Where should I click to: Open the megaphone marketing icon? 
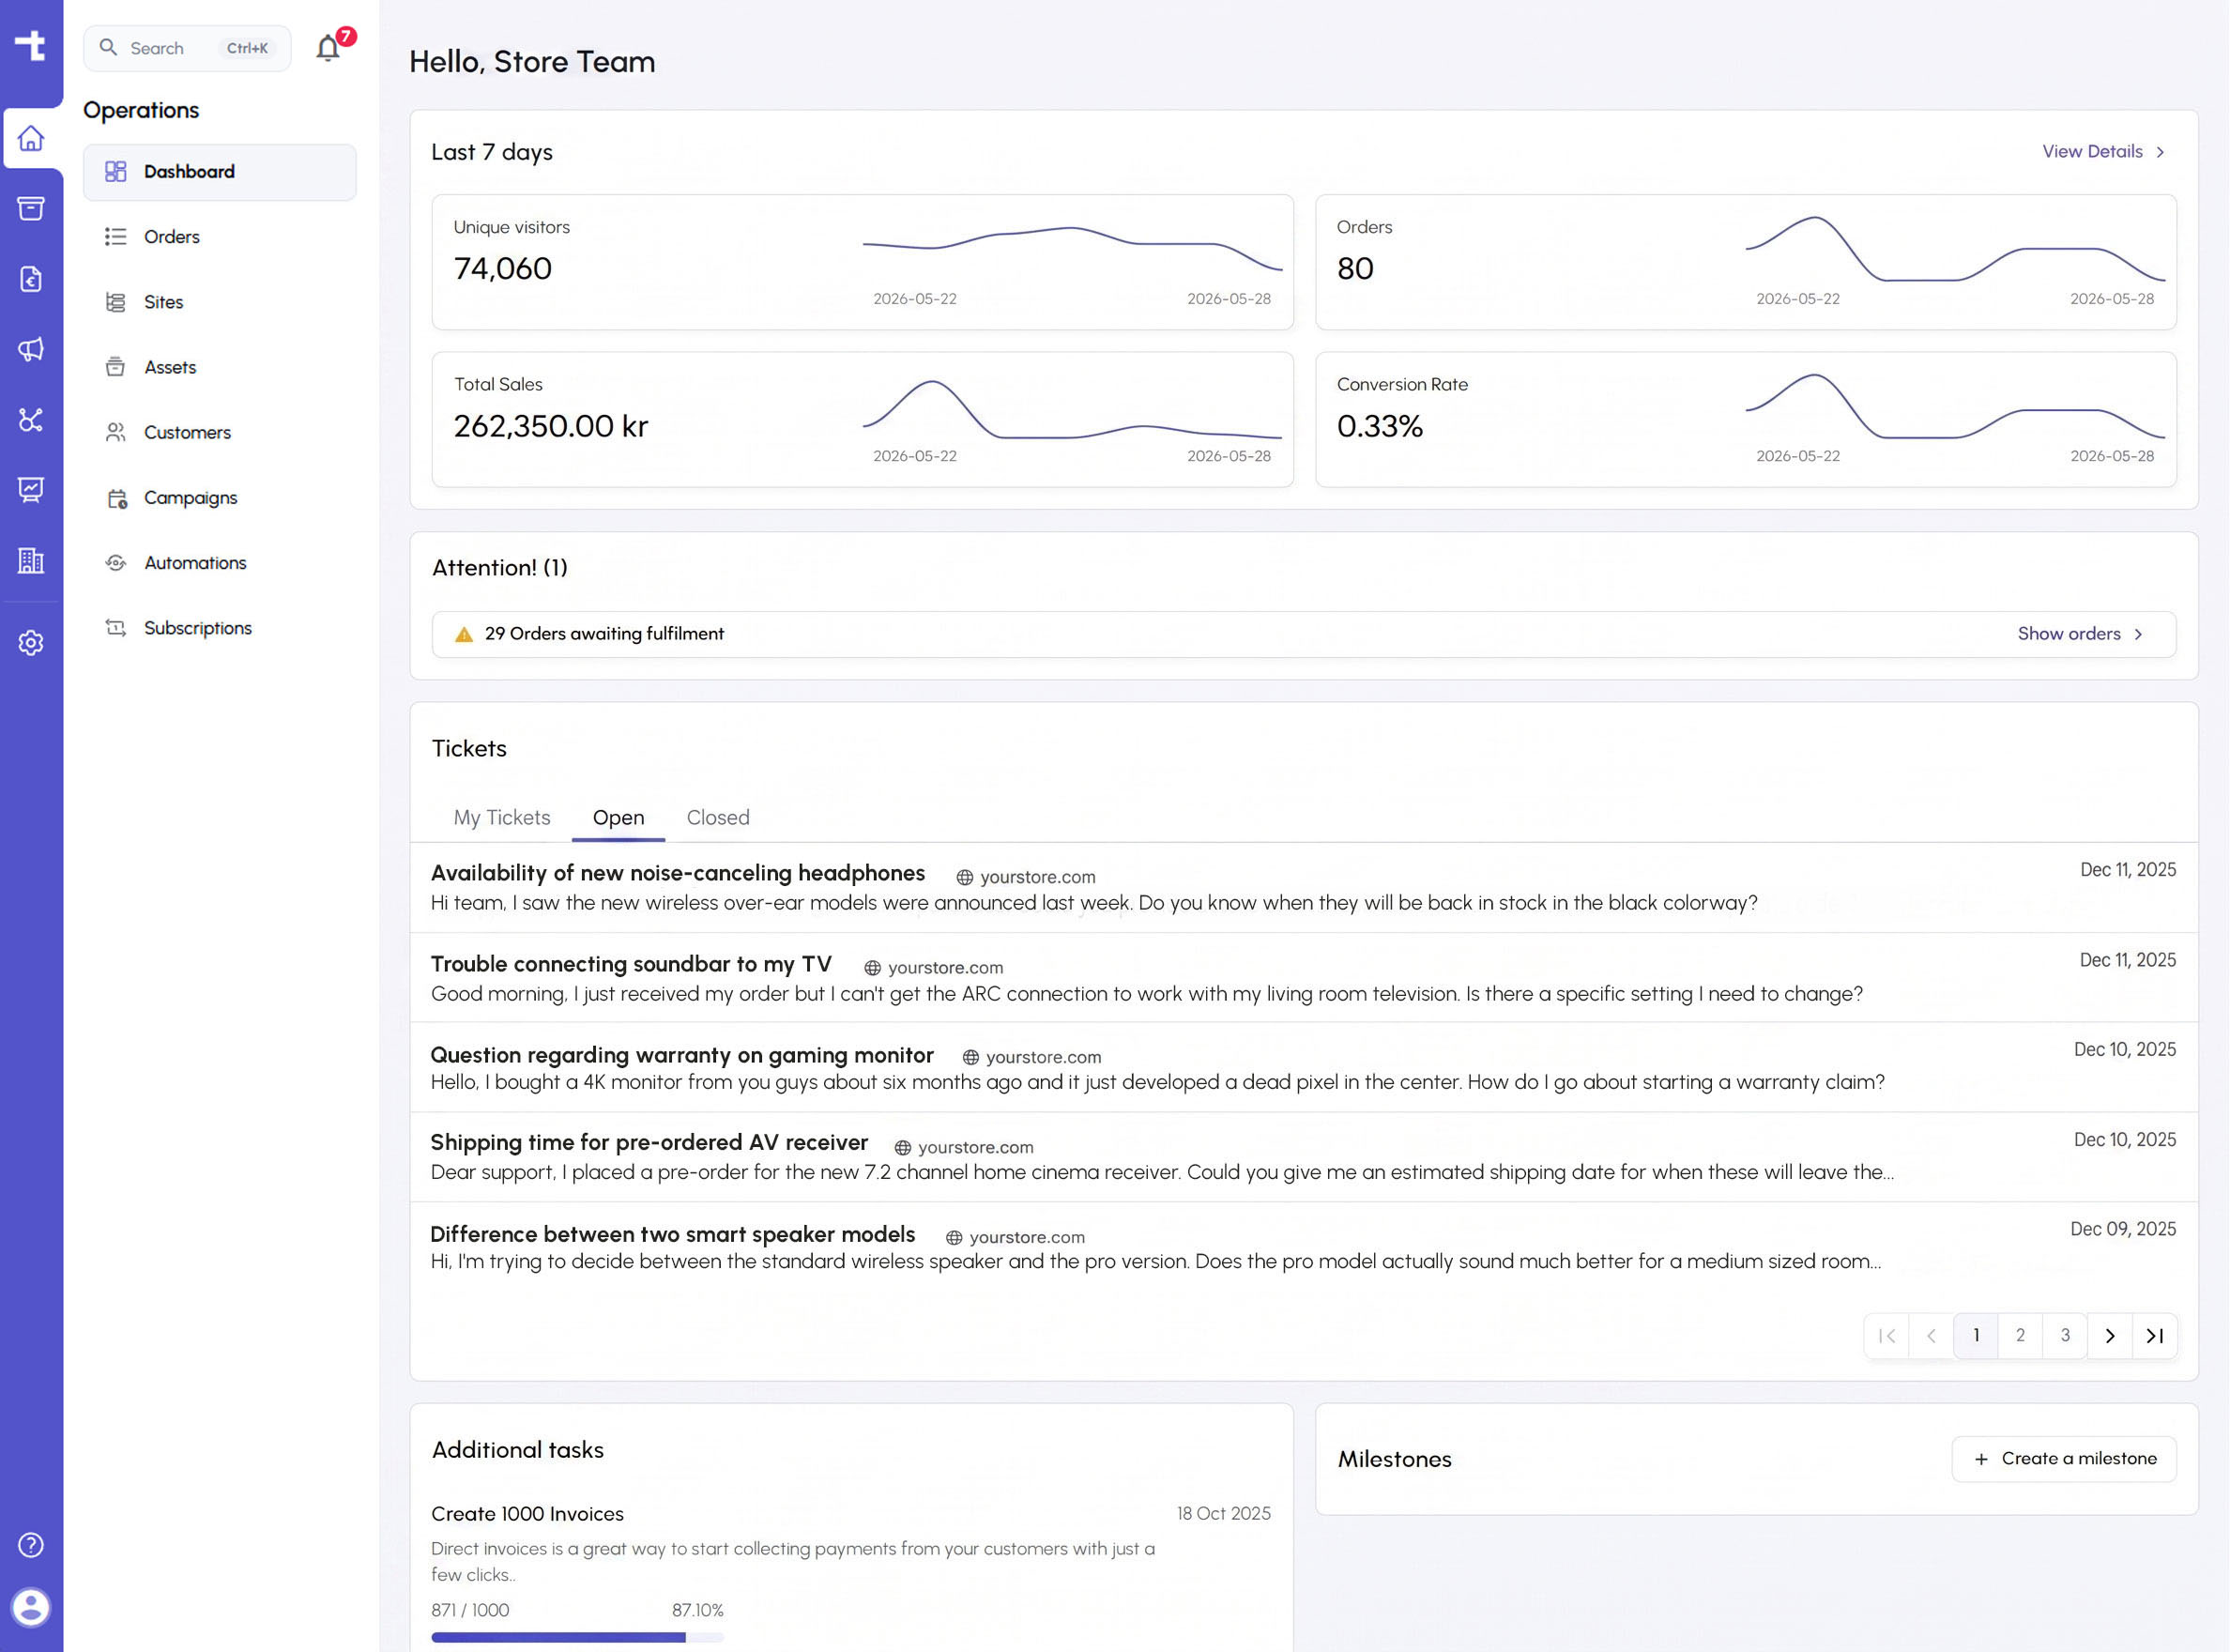pyautogui.click(x=31, y=349)
